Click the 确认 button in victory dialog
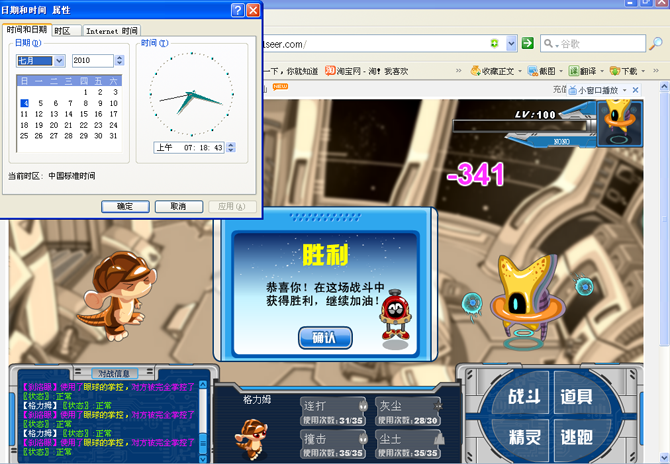Screen dimensions: 670x464 click(x=325, y=338)
